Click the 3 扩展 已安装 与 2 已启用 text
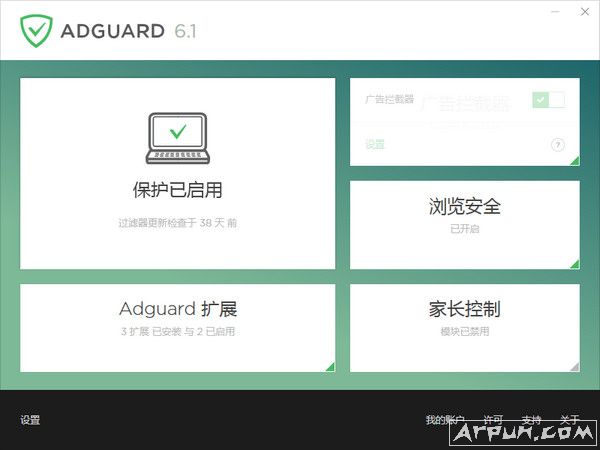Screen dimensions: 600x450 [178, 331]
